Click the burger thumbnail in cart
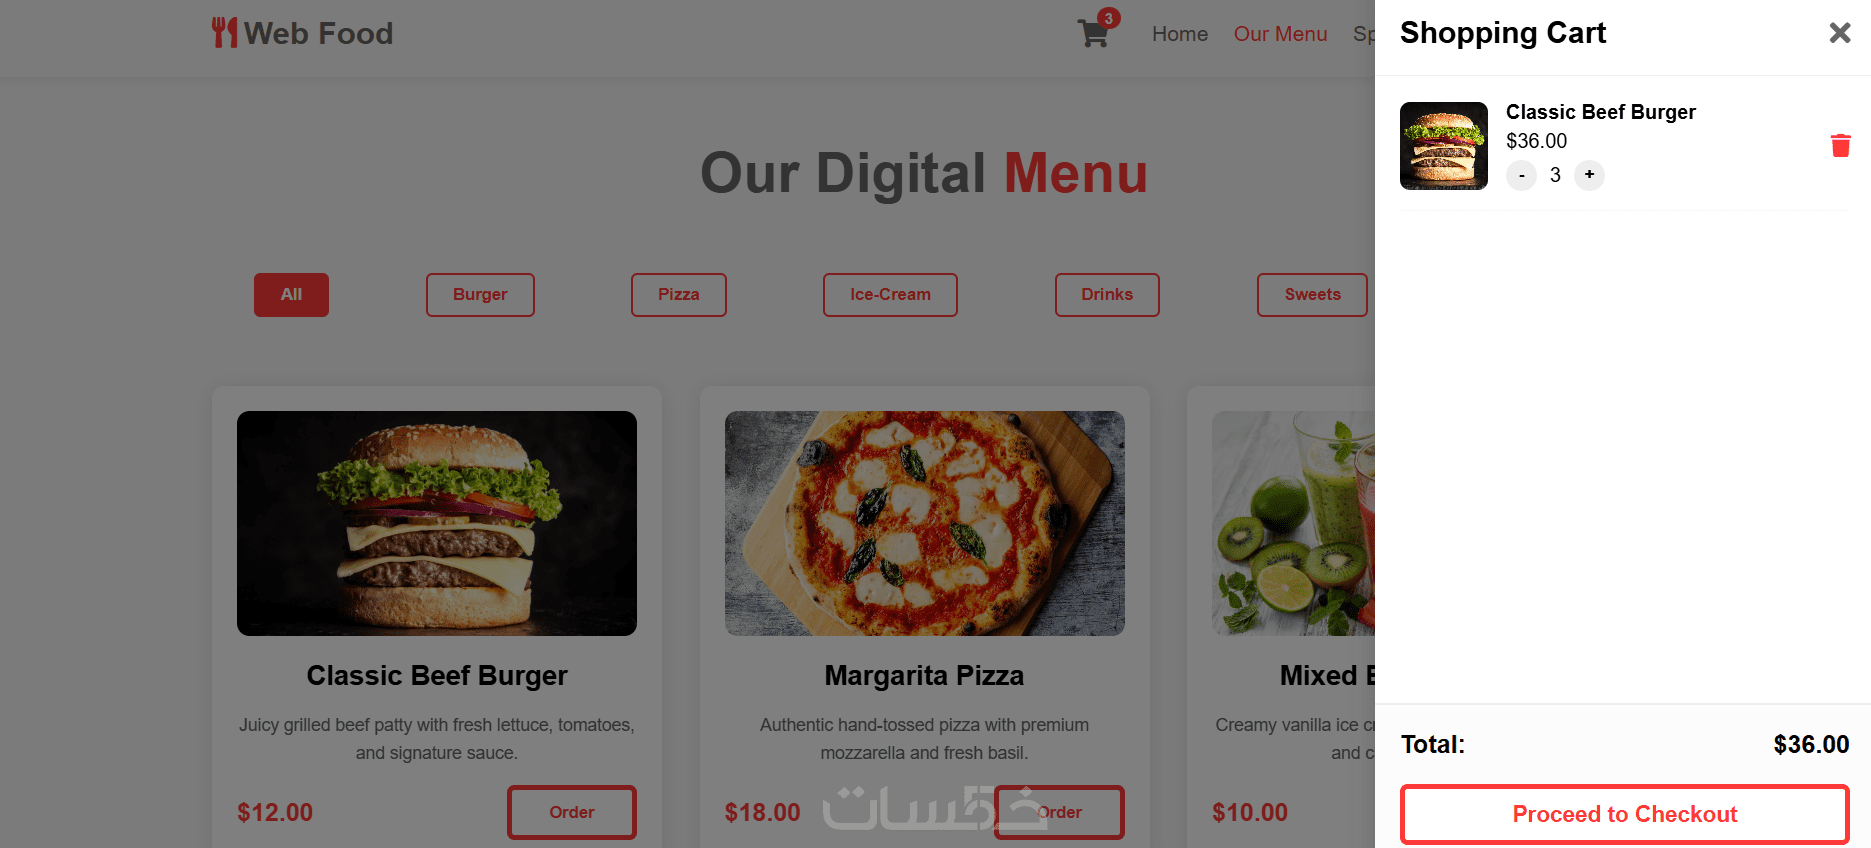This screenshot has height=848, width=1871. pyautogui.click(x=1444, y=146)
